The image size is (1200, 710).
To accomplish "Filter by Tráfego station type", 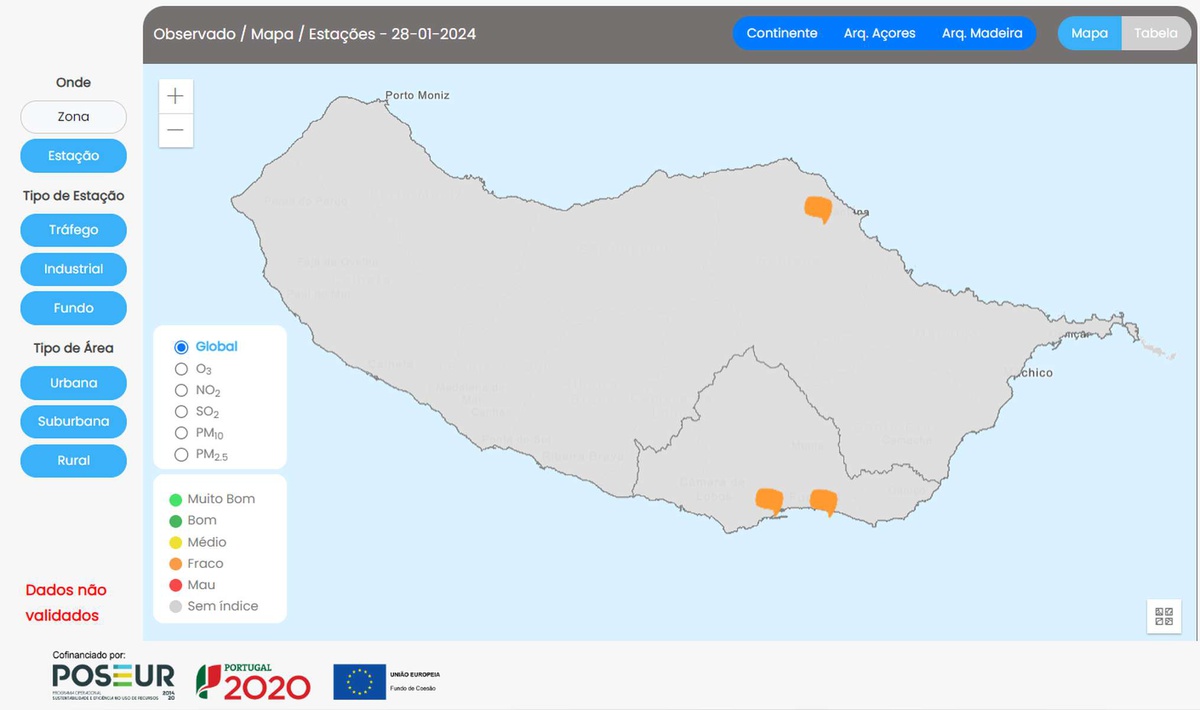I will tap(73, 230).
